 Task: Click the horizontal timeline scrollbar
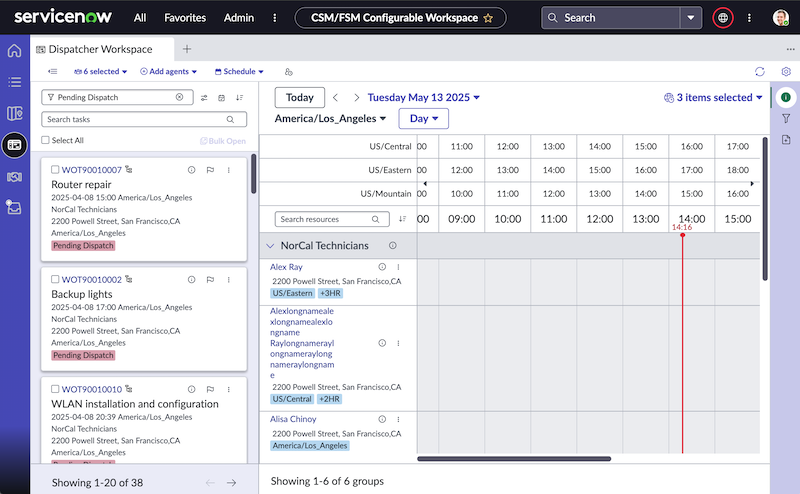[x=514, y=459]
